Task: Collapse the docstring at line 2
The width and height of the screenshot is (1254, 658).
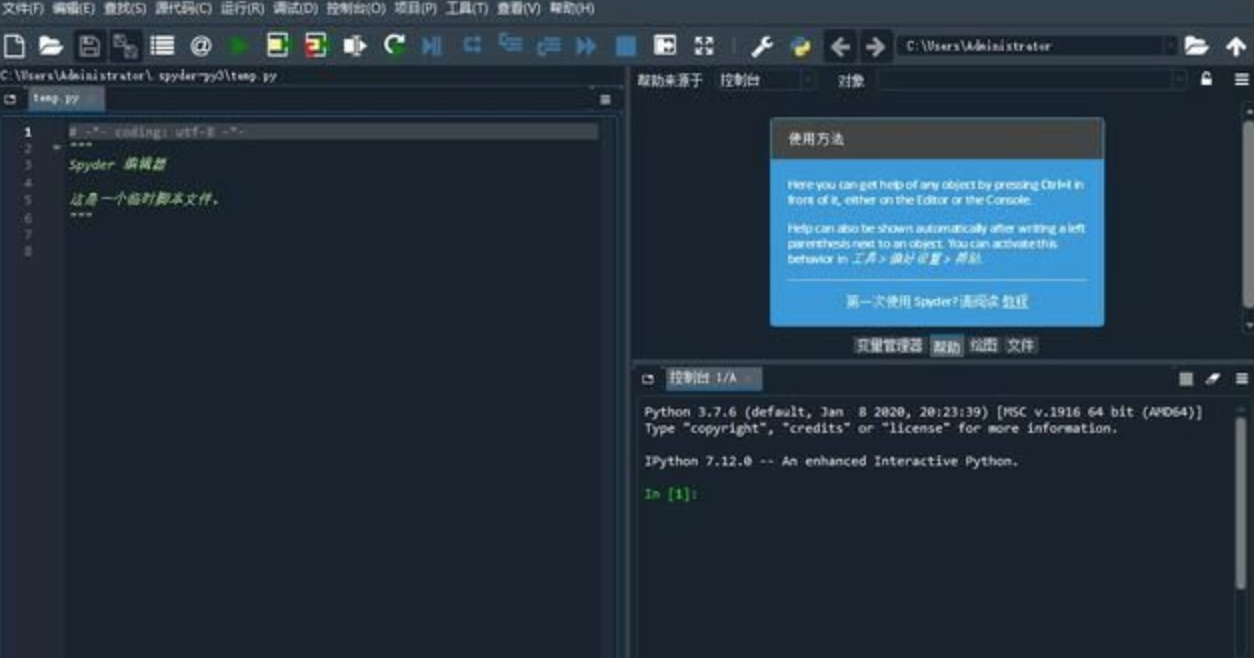Action: (56, 147)
